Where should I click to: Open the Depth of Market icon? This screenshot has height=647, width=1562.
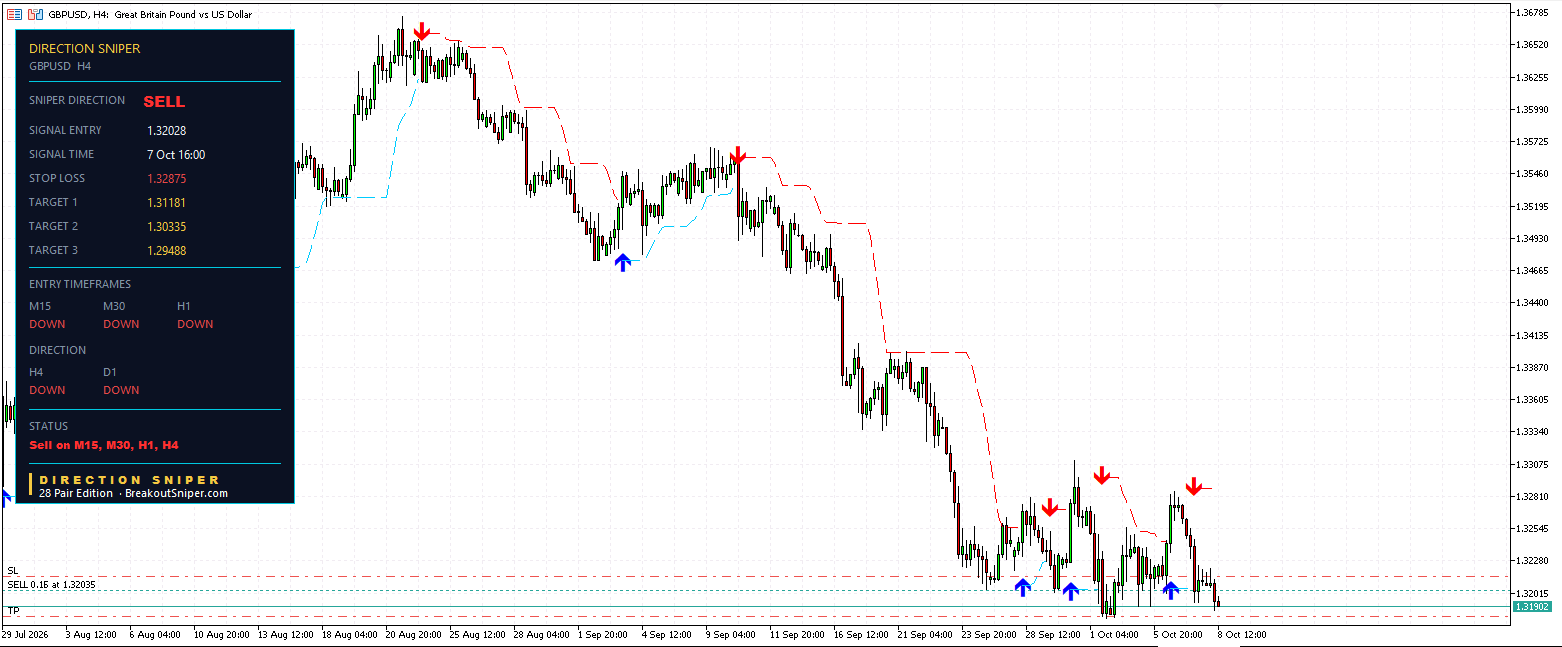click(x=36, y=15)
